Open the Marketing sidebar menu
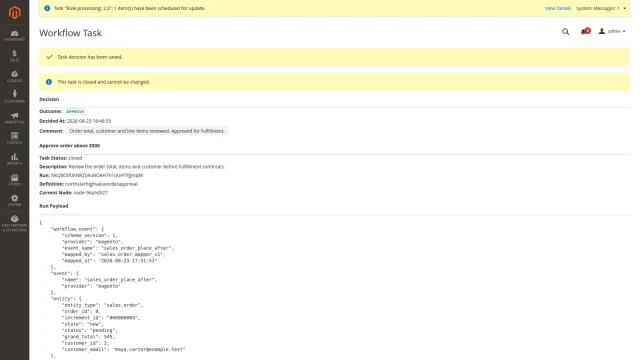640x360 pixels. pyautogui.click(x=14, y=118)
